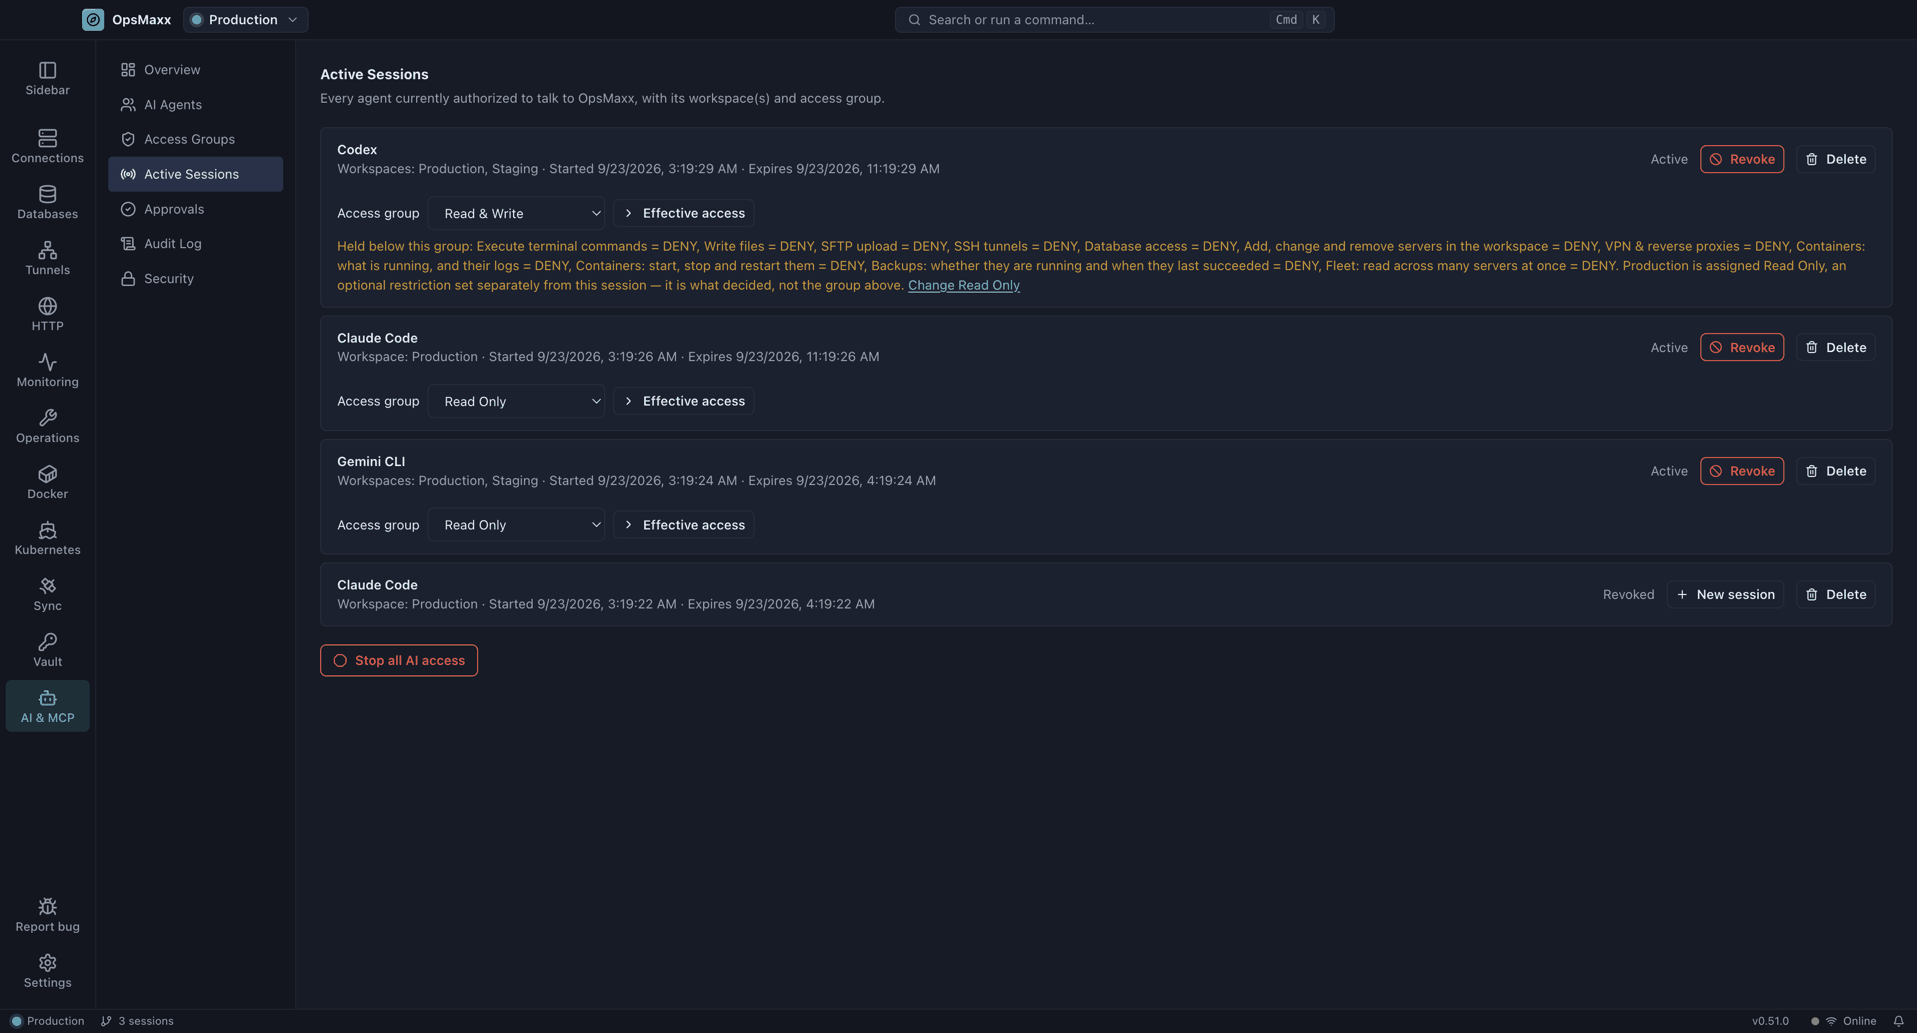Open the Production workspace dropdown
Screen dimensions: 1917x1033
245,19
